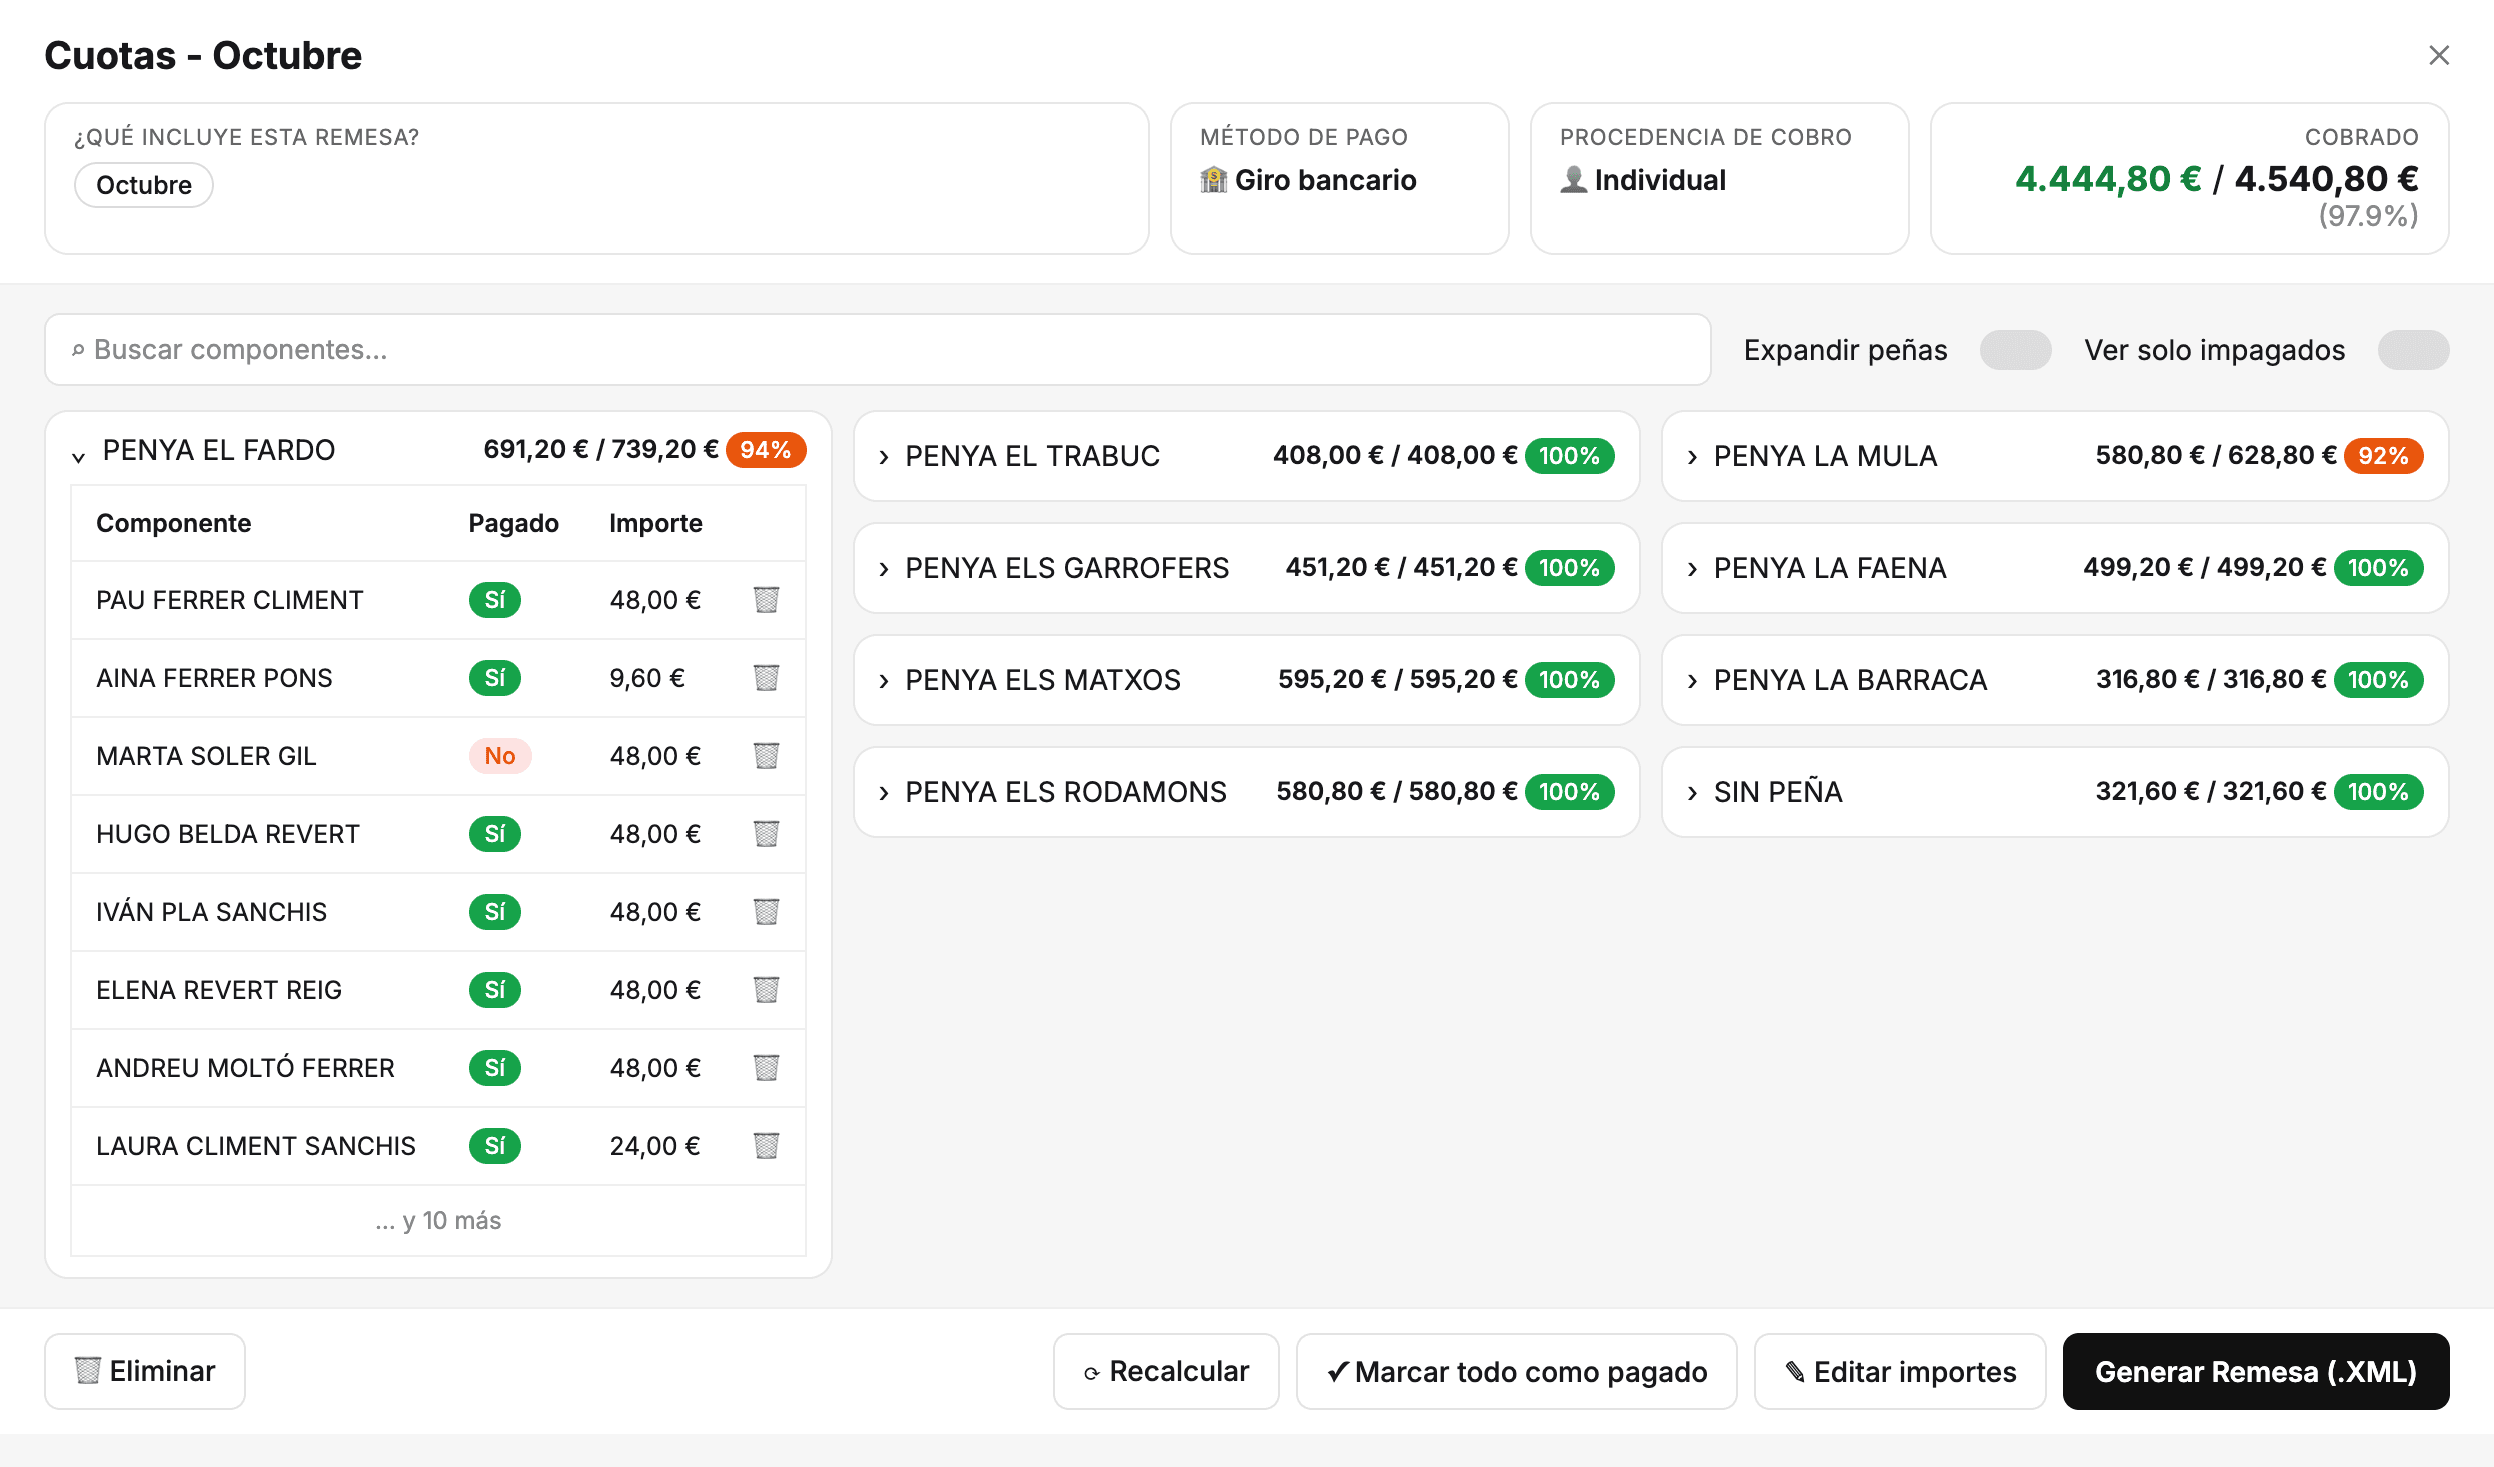Click the Individual procedencia value
The height and width of the screenshot is (1467, 2494).
(1643, 180)
